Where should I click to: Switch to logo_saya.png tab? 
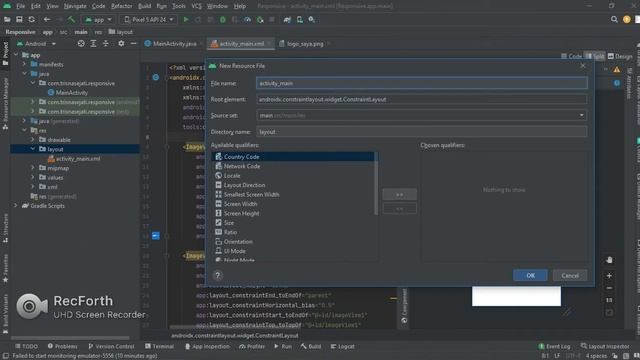point(304,44)
